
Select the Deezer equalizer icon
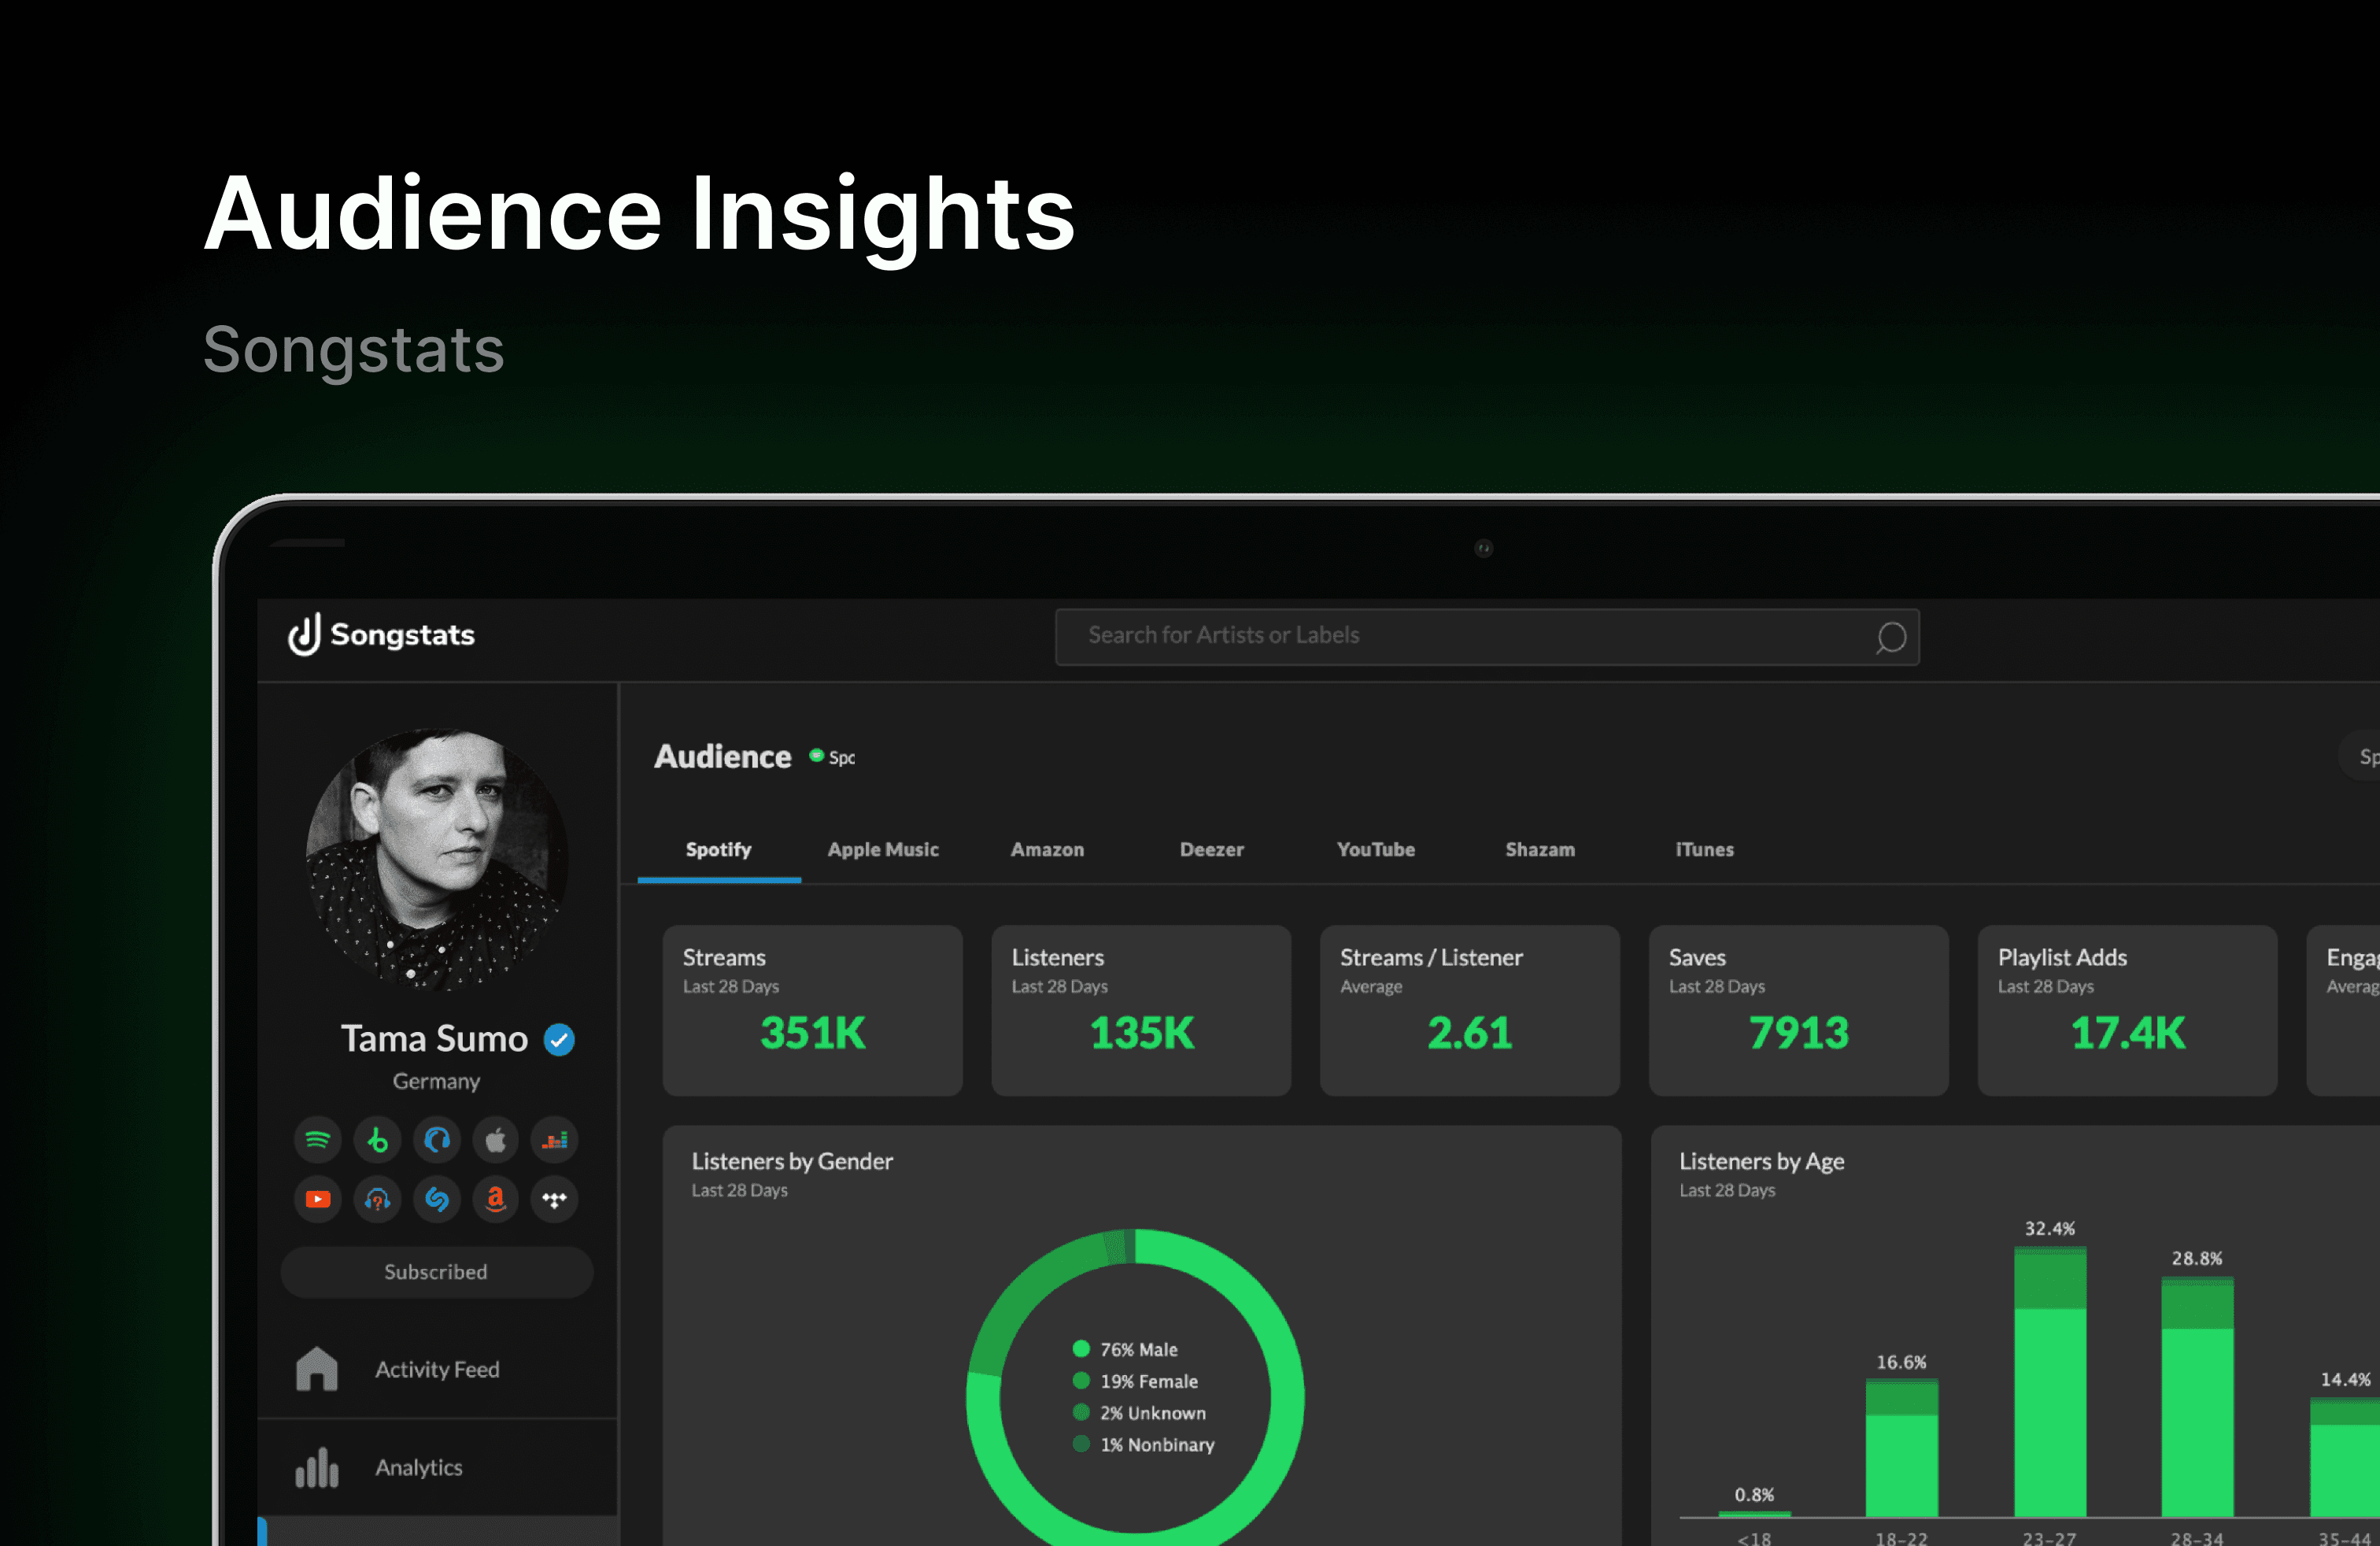[554, 1140]
